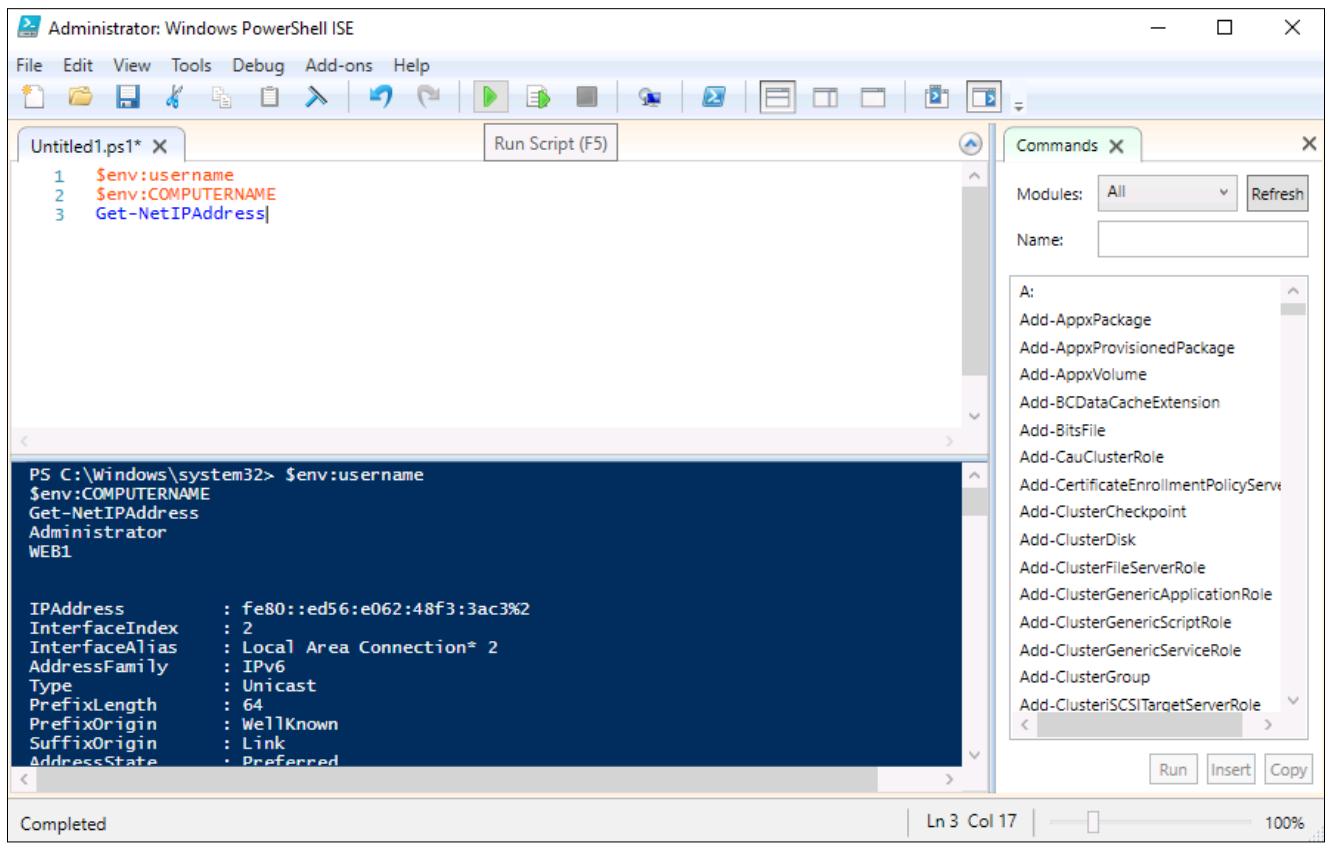Select Add-AppxPackage in the commands list
The height and width of the screenshot is (848, 1328).
(x=1085, y=320)
